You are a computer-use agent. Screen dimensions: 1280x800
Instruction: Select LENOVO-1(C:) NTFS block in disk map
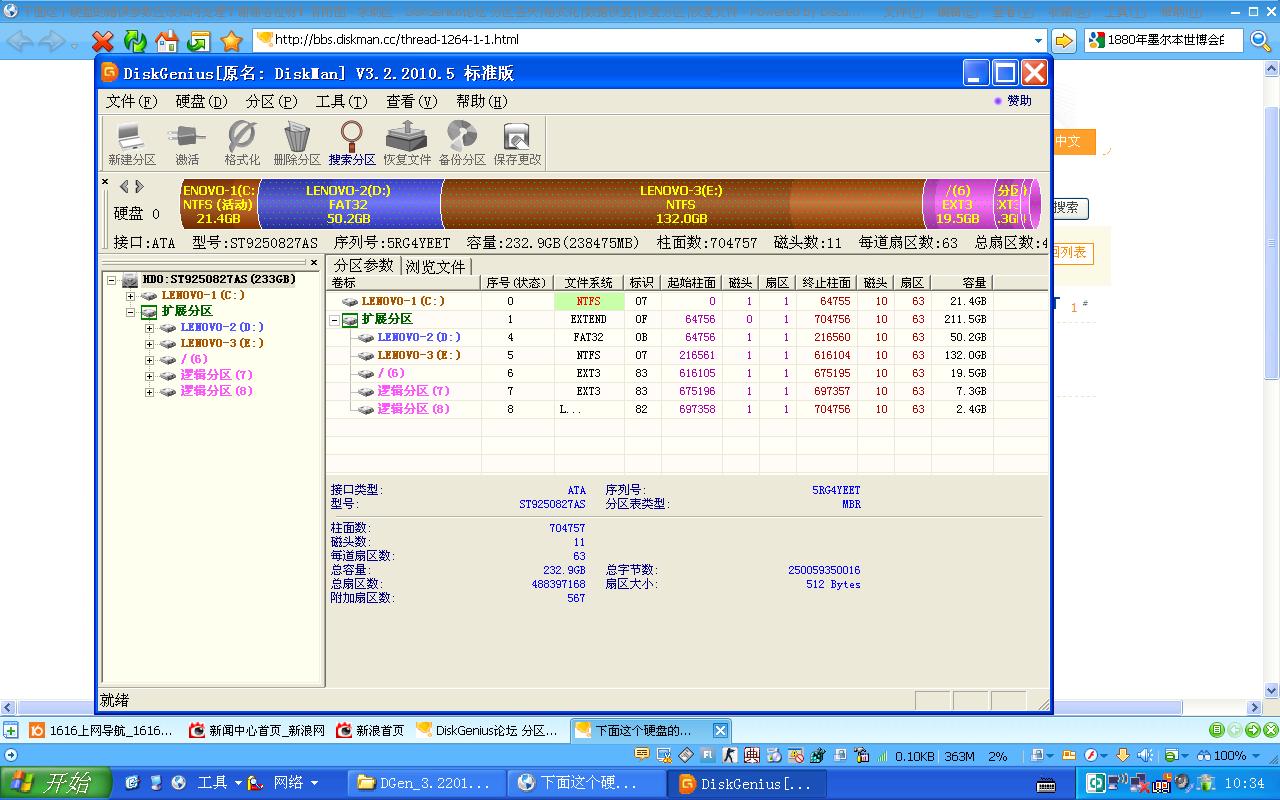pyautogui.click(x=219, y=204)
